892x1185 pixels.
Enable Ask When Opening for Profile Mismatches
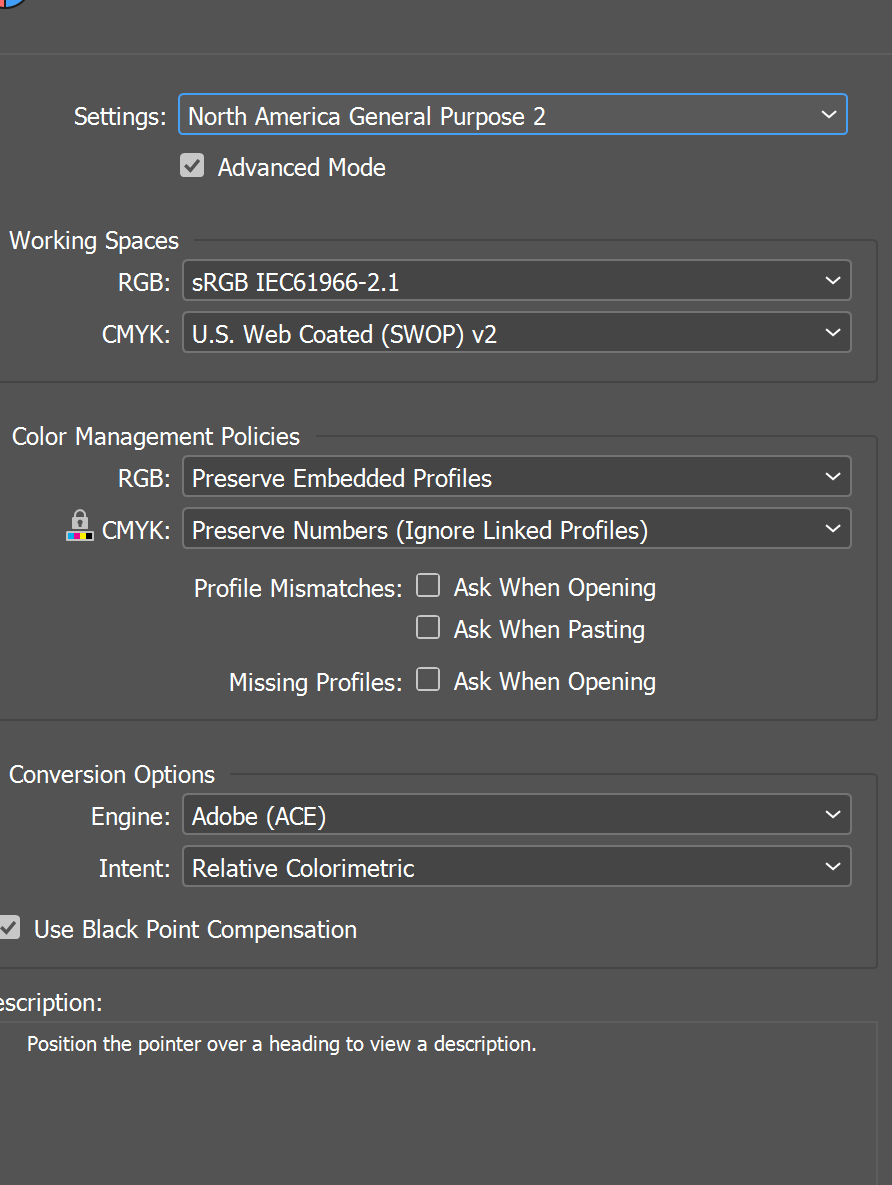428,585
